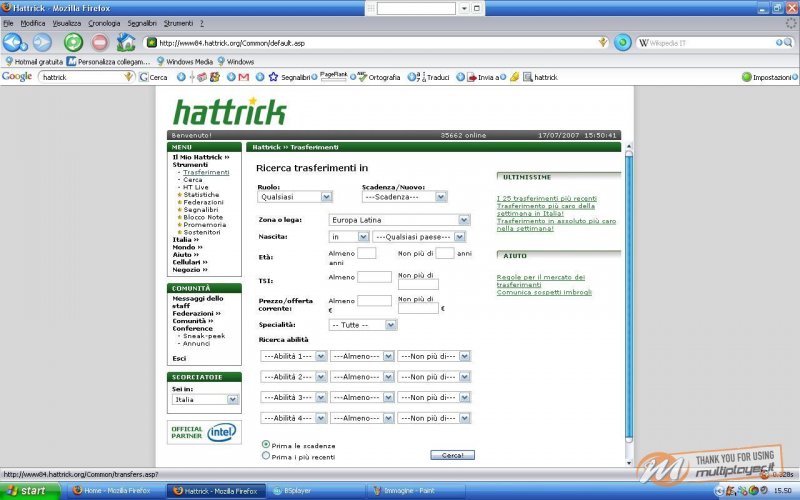Open the Intel official partner logo
Screen dimensions: 800x500
(x=205, y=432)
